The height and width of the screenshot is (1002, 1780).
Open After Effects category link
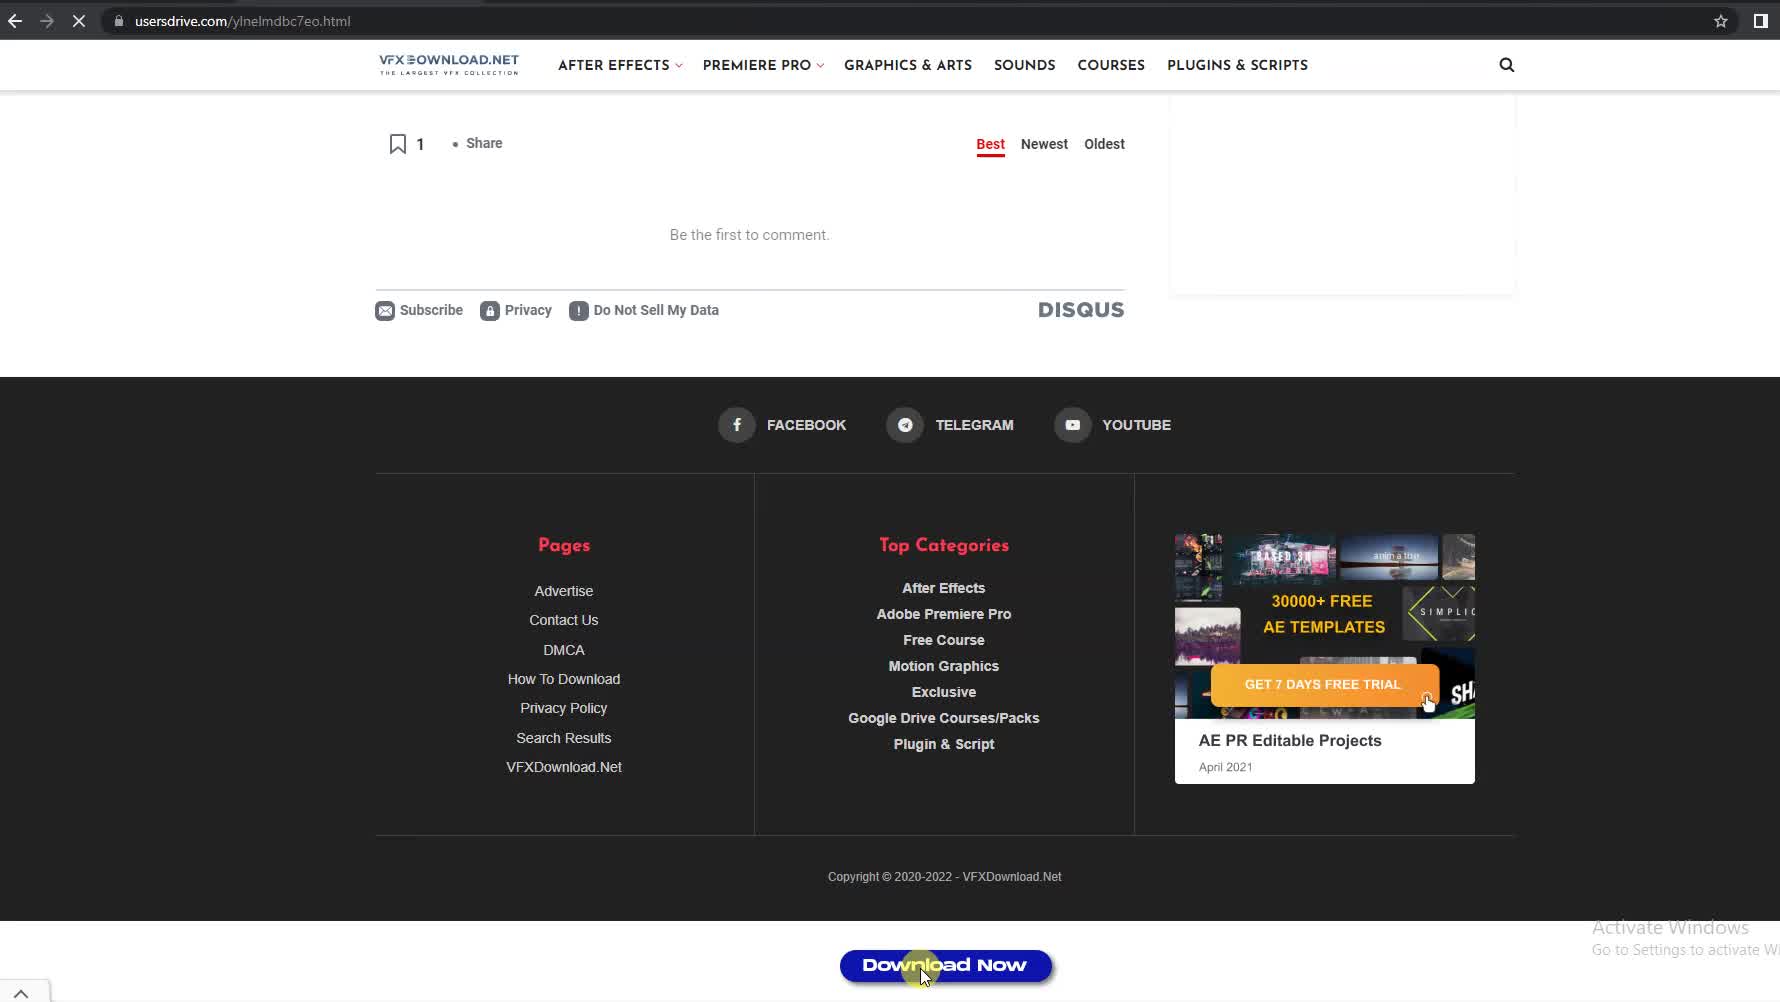(944, 588)
